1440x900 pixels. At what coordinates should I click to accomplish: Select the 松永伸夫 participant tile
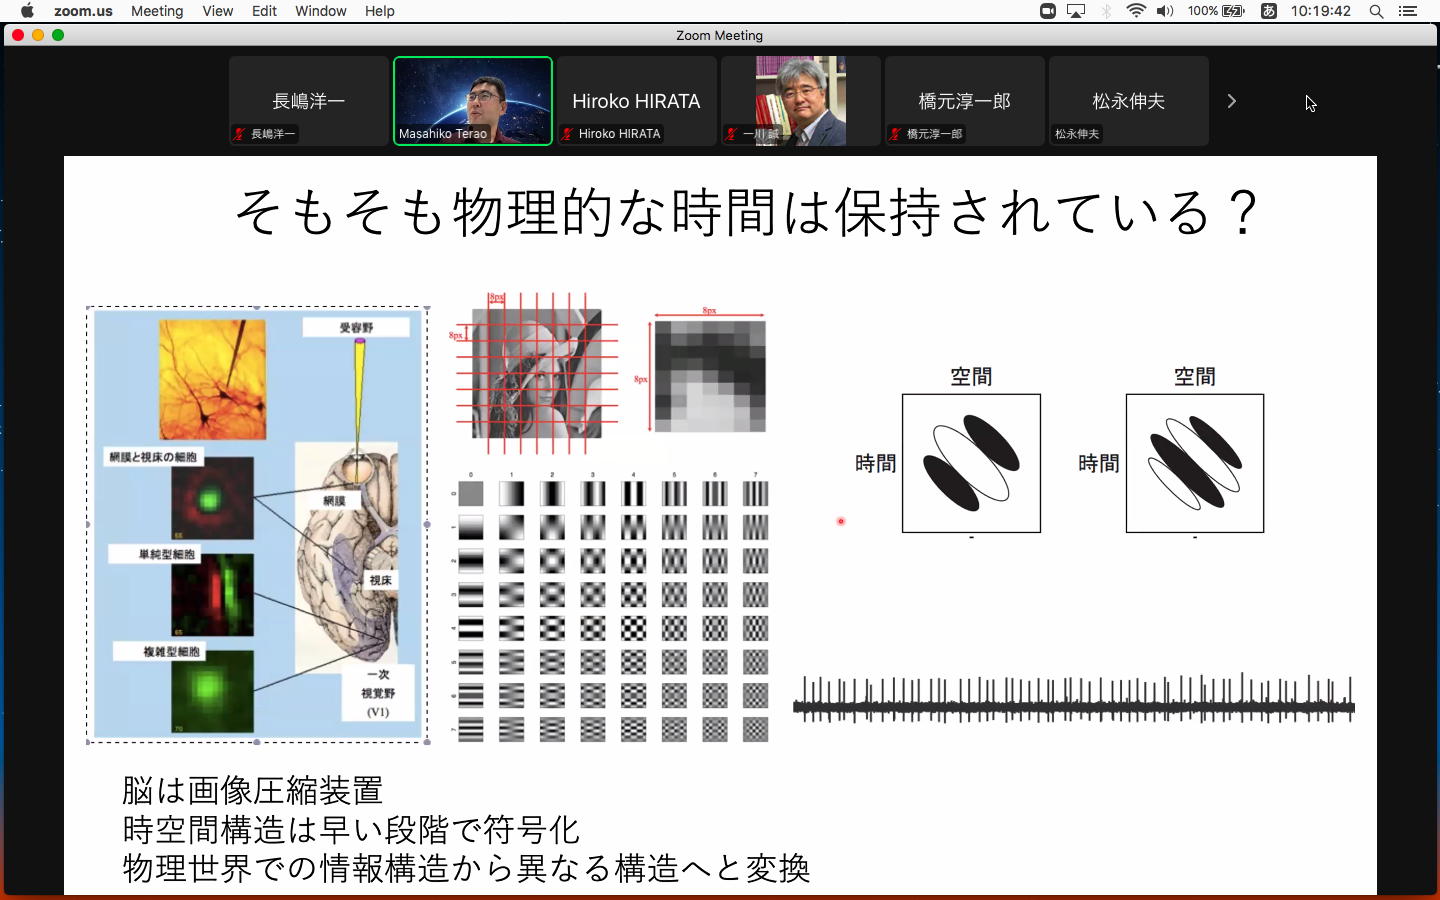1129,101
